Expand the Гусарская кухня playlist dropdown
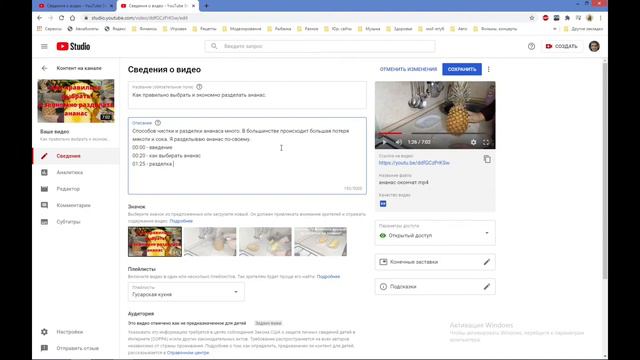 [x=186, y=291]
